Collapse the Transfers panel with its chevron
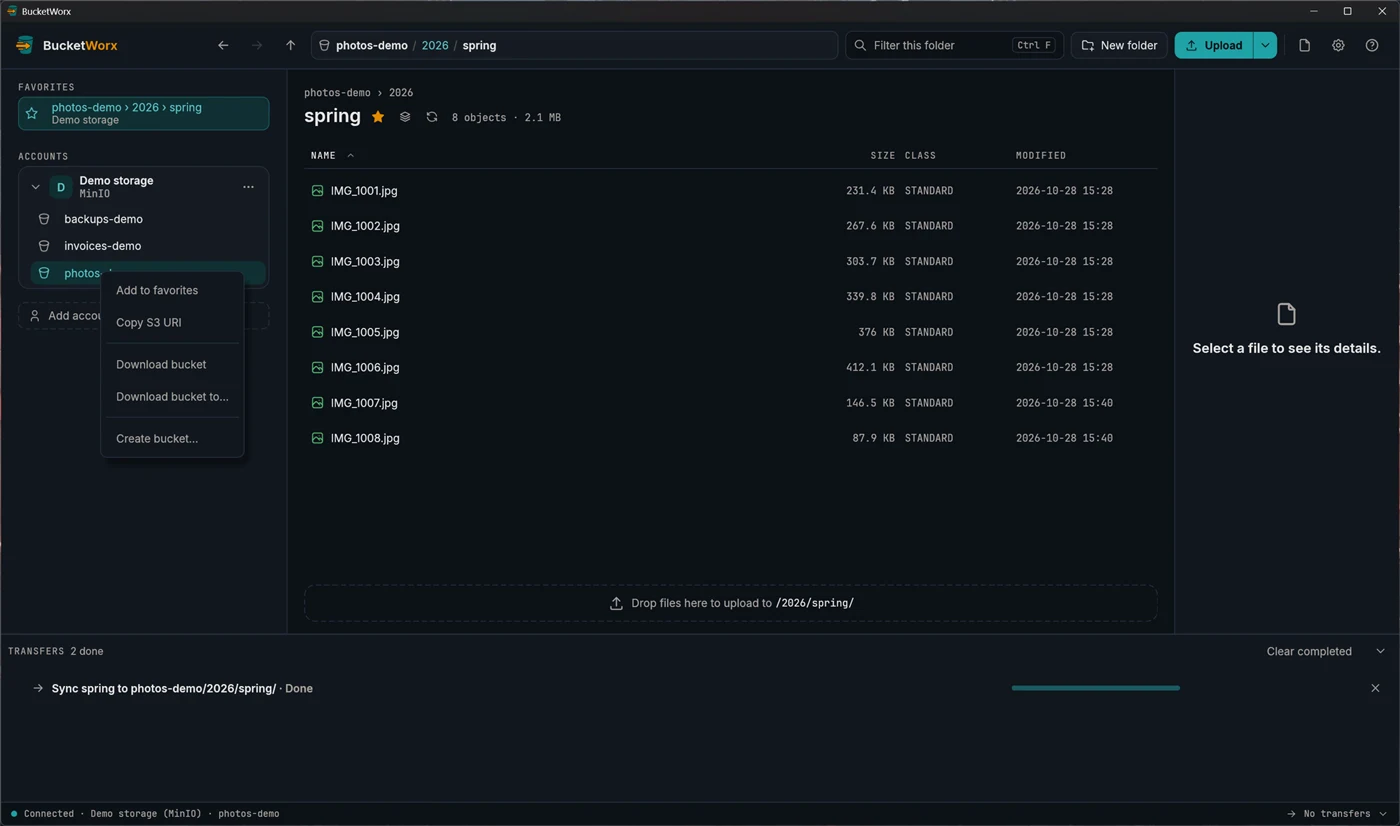1400x826 pixels. click(x=1381, y=651)
